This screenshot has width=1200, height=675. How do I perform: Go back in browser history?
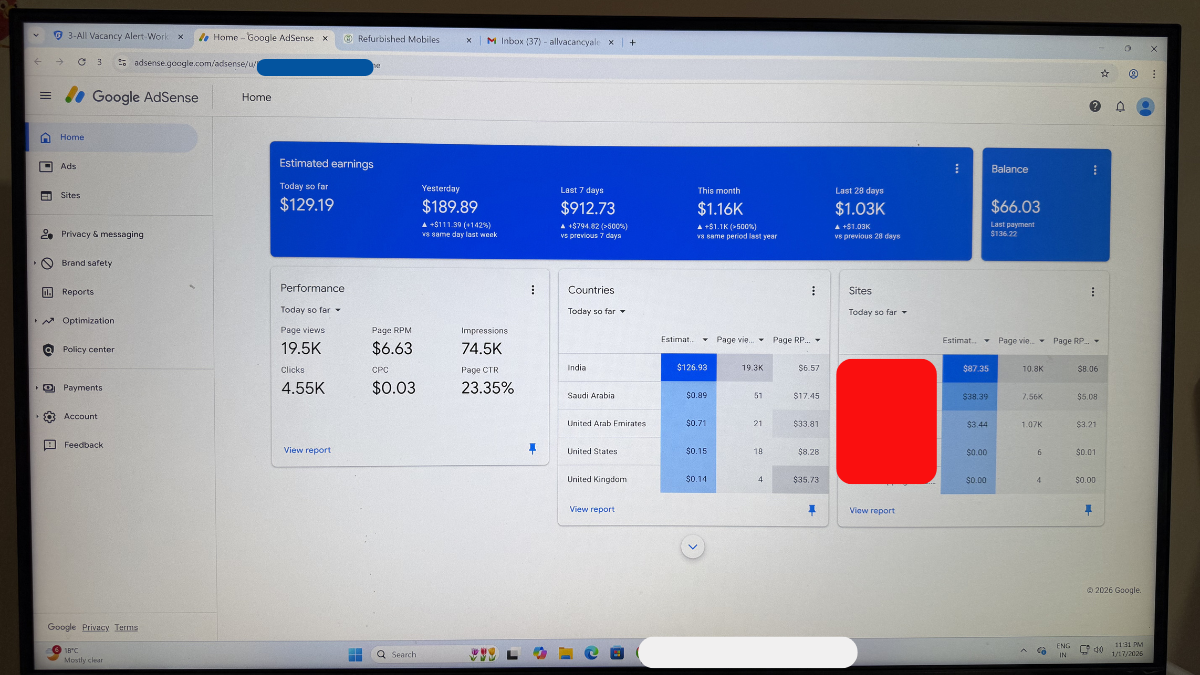pyautogui.click(x=39, y=62)
